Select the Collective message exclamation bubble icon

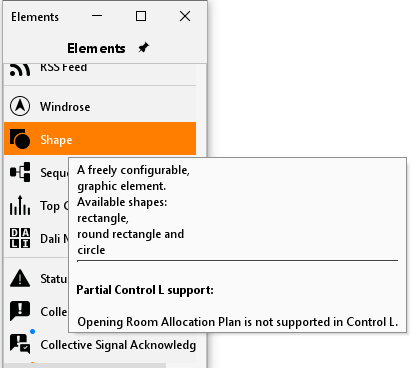pos(20,311)
